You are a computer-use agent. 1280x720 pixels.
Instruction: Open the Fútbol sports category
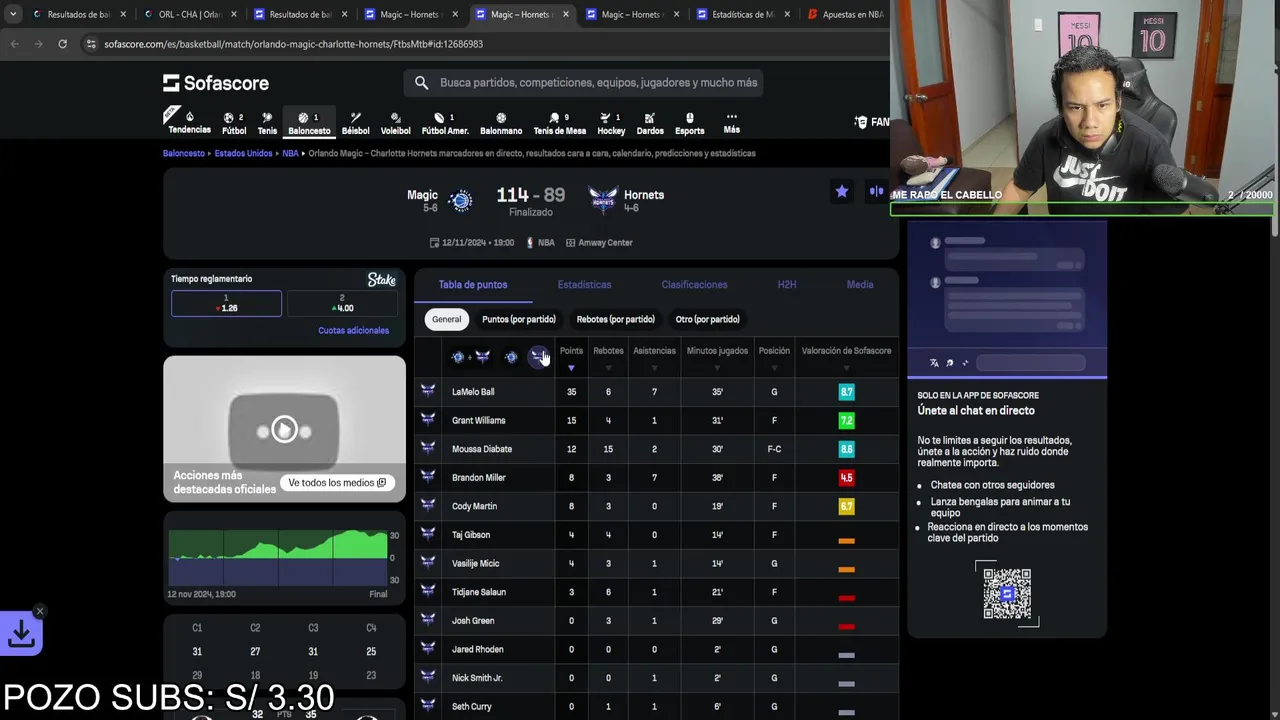point(234,123)
